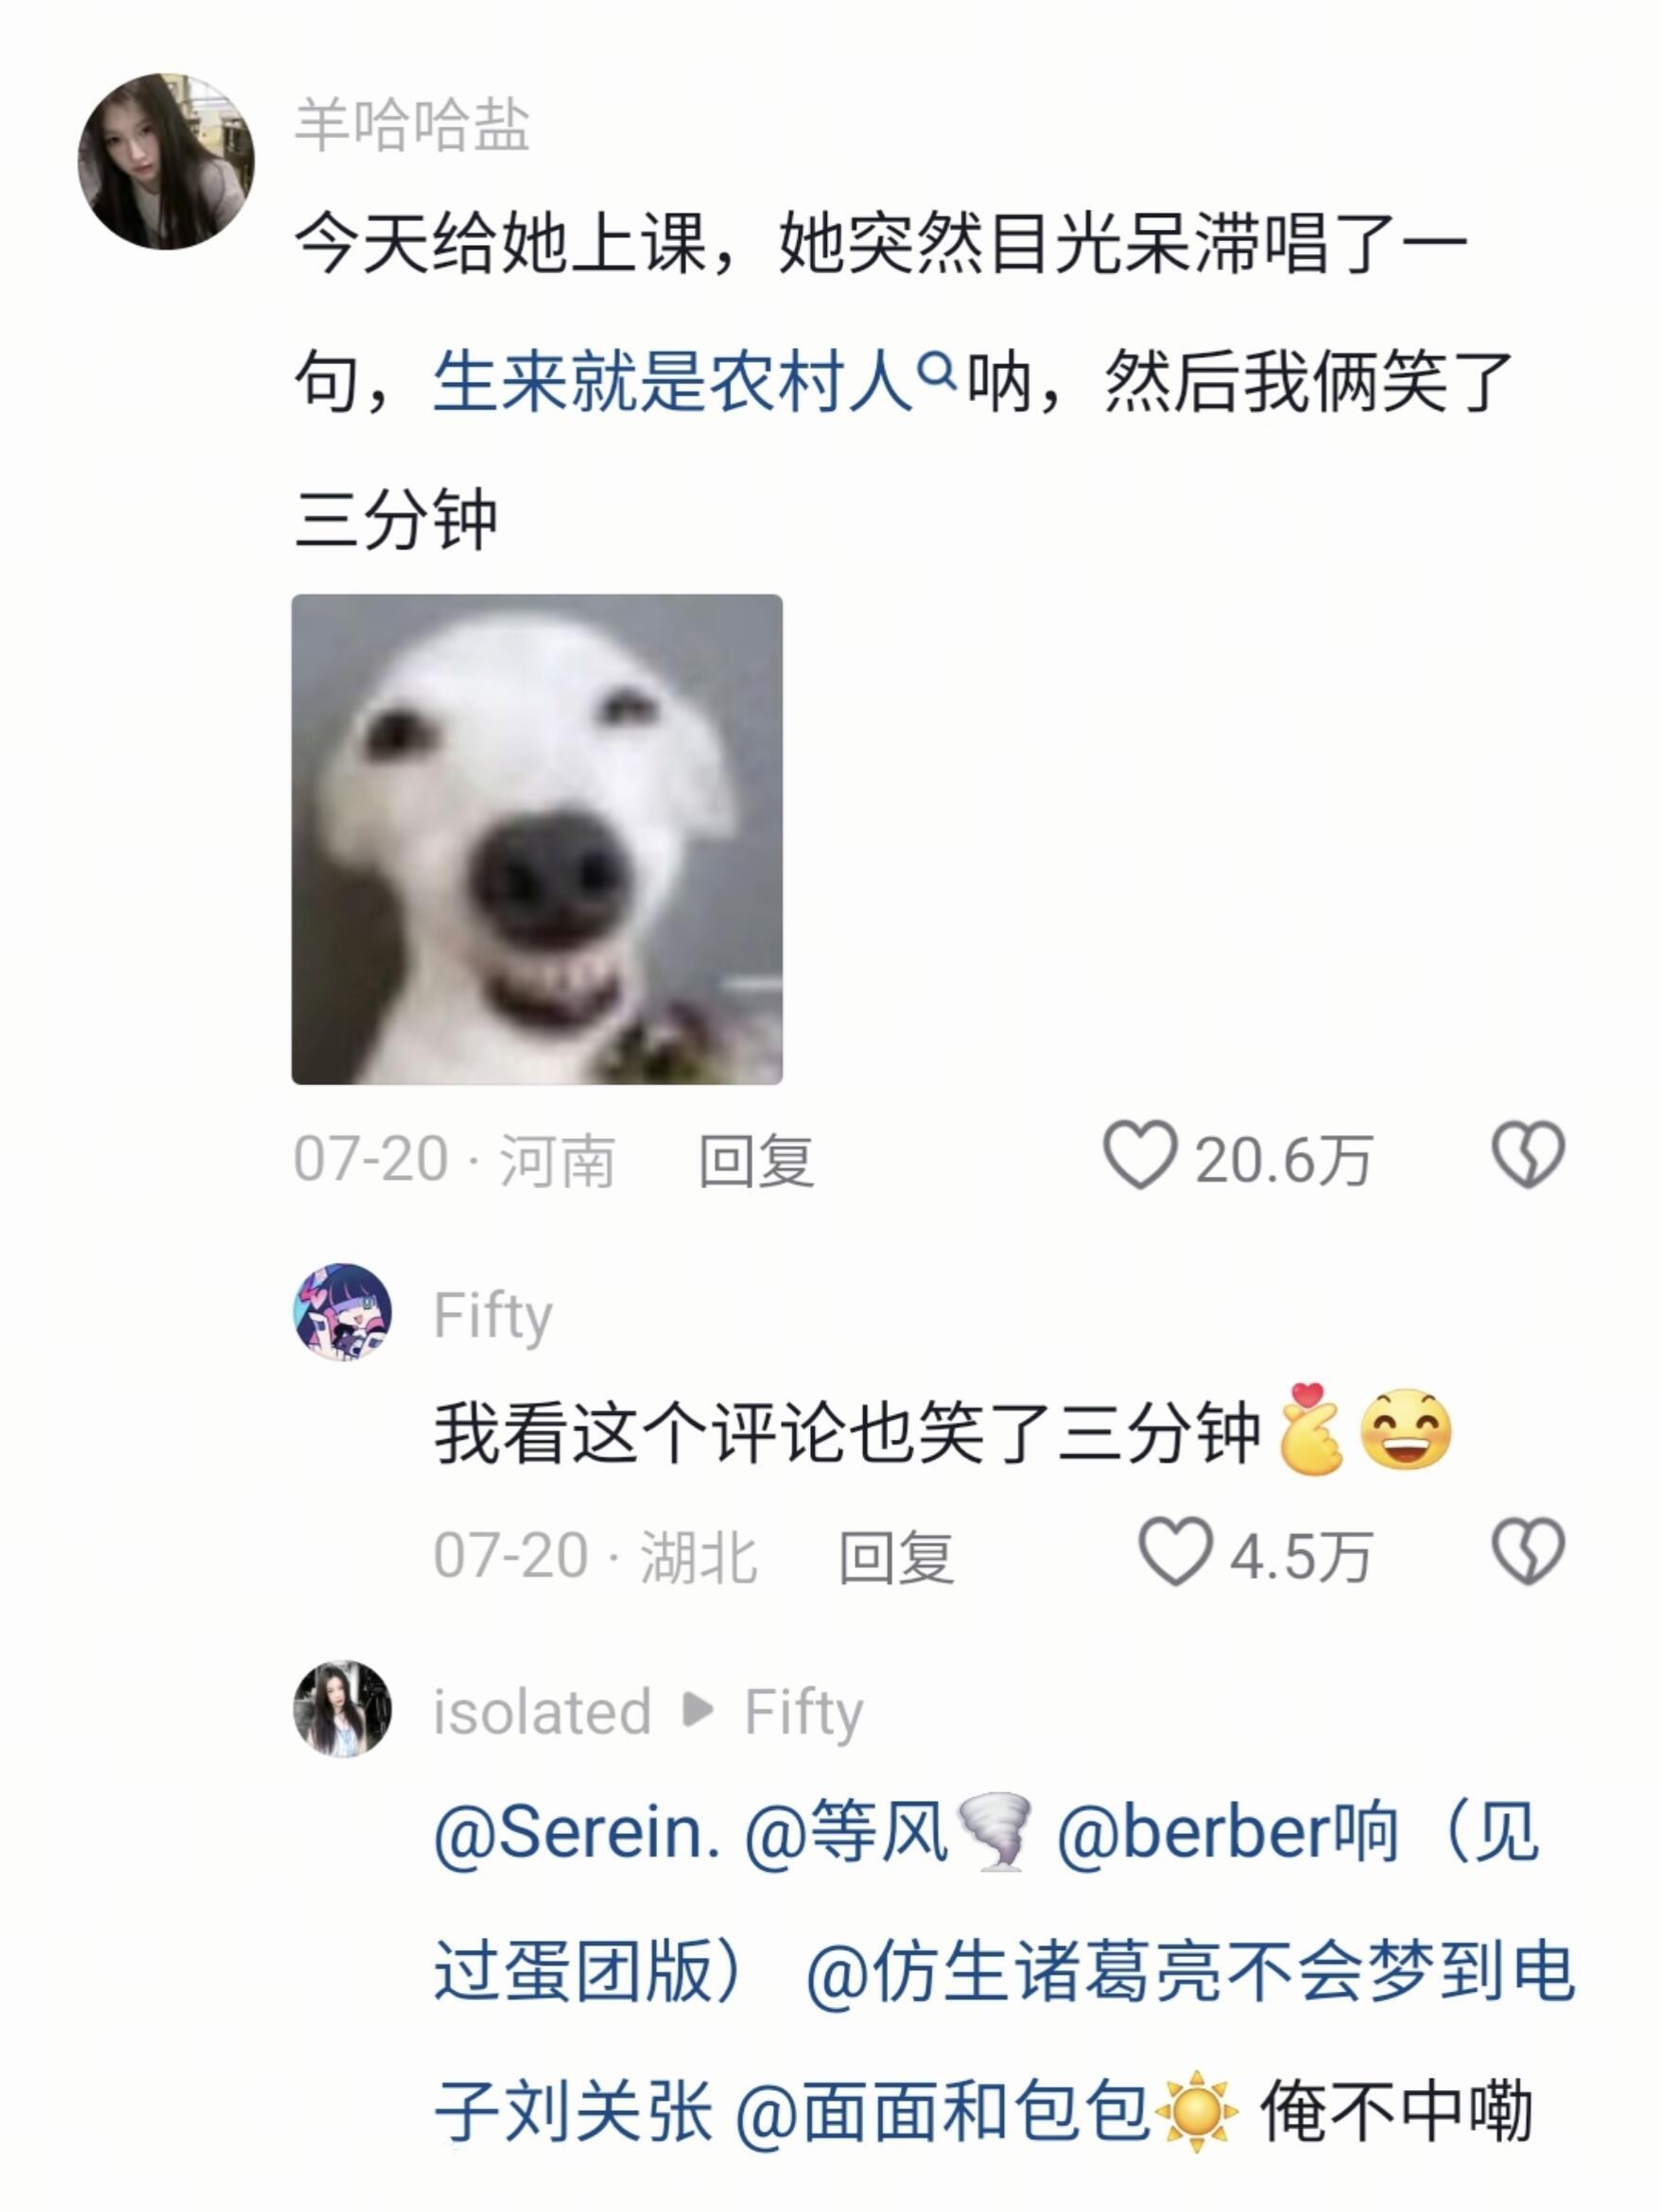
Task: Open isolated's profile avatar
Action: click(x=342, y=1710)
